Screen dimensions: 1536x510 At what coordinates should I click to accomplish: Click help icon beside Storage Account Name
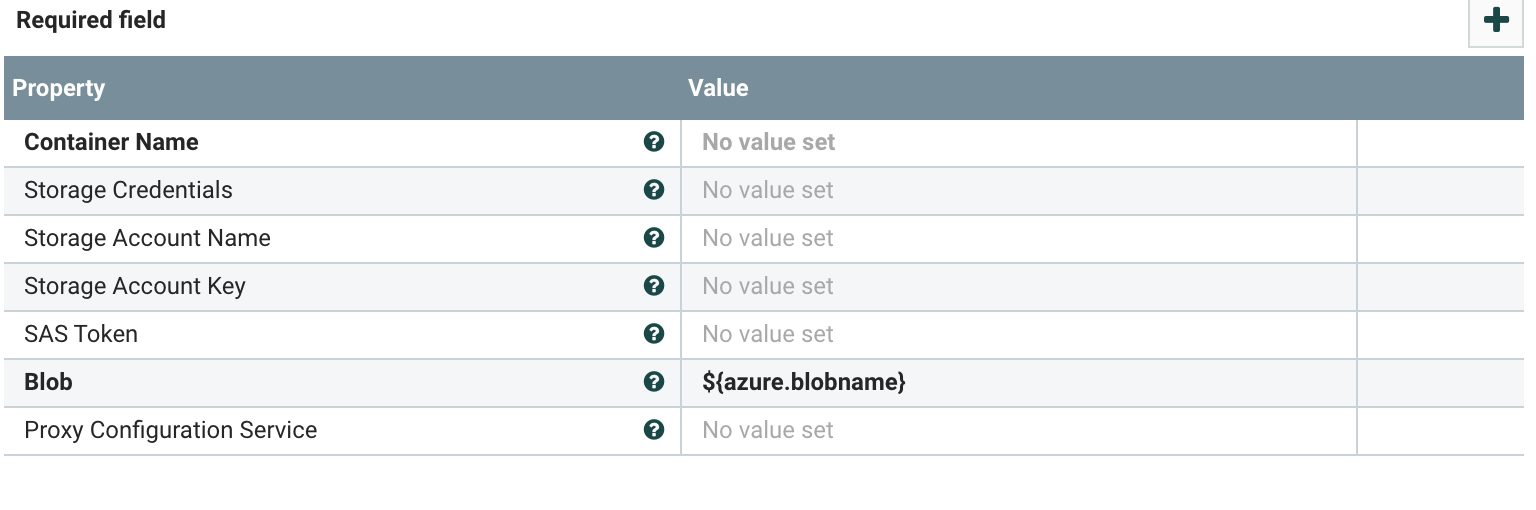pyautogui.click(x=654, y=238)
